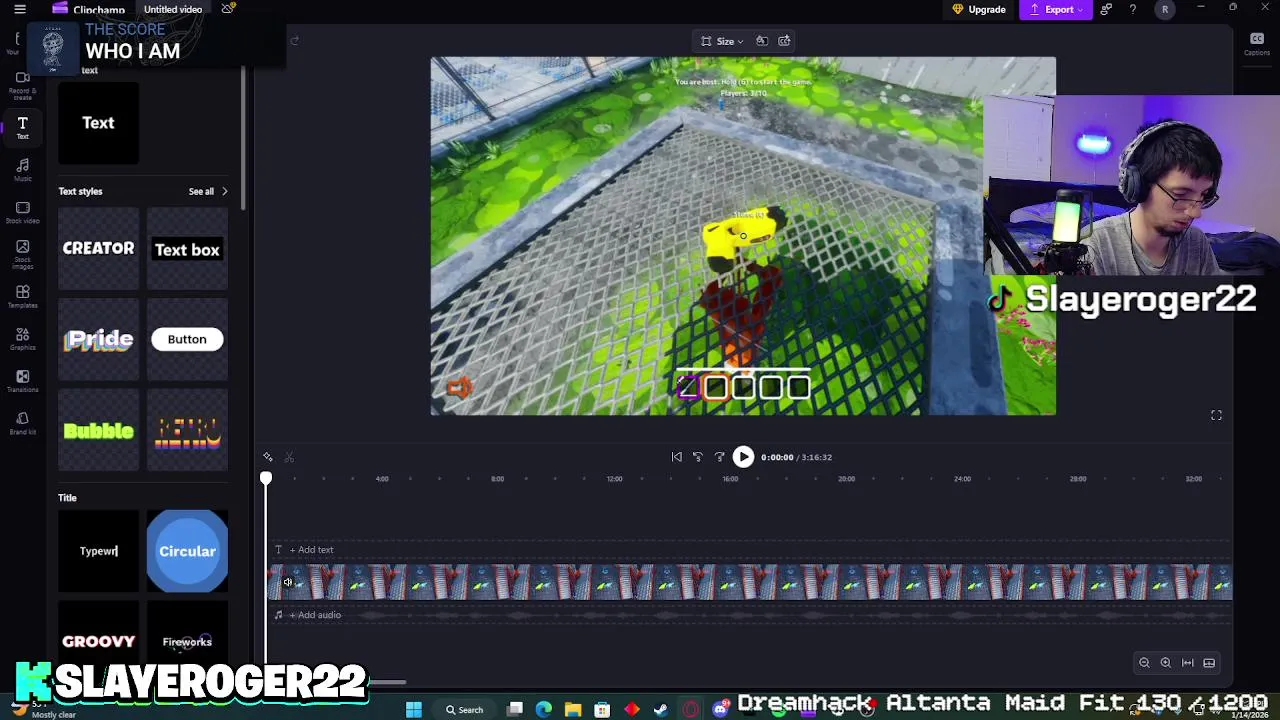This screenshot has width=1280, height=720.
Task: Fit timeline to screen
Action: [x=1188, y=663]
